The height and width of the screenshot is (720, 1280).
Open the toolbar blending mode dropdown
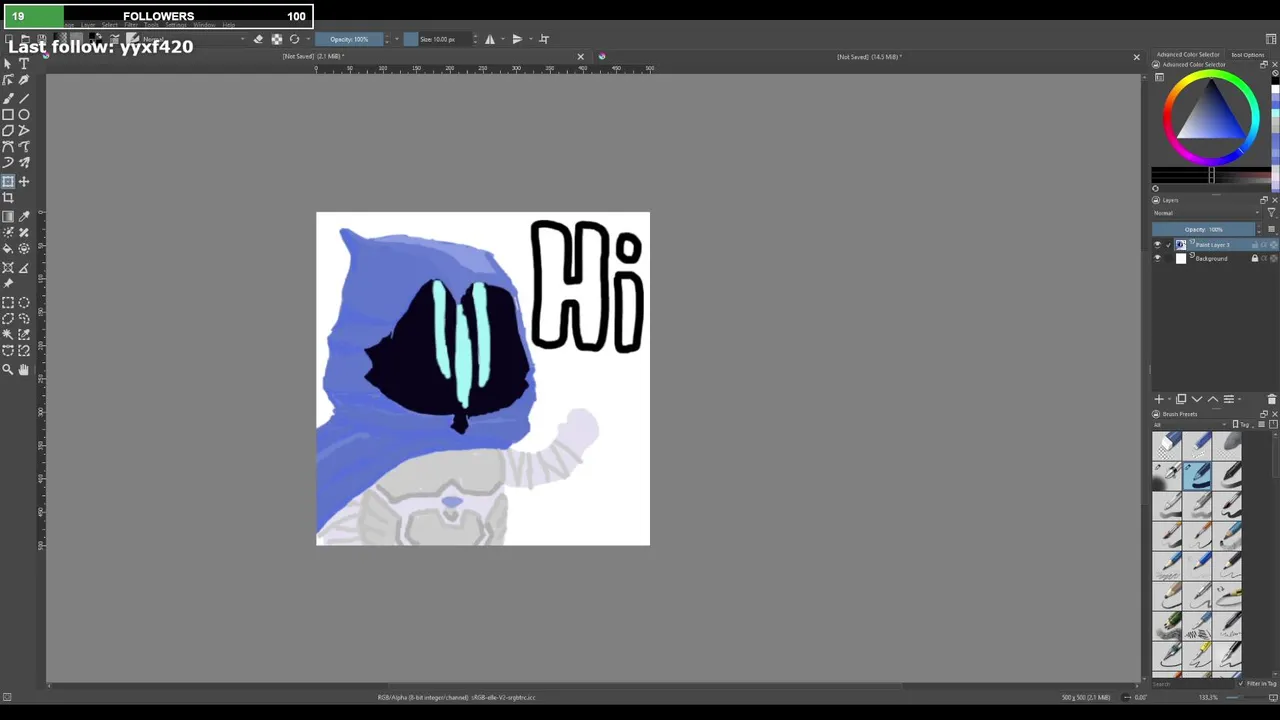[x=193, y=39]
